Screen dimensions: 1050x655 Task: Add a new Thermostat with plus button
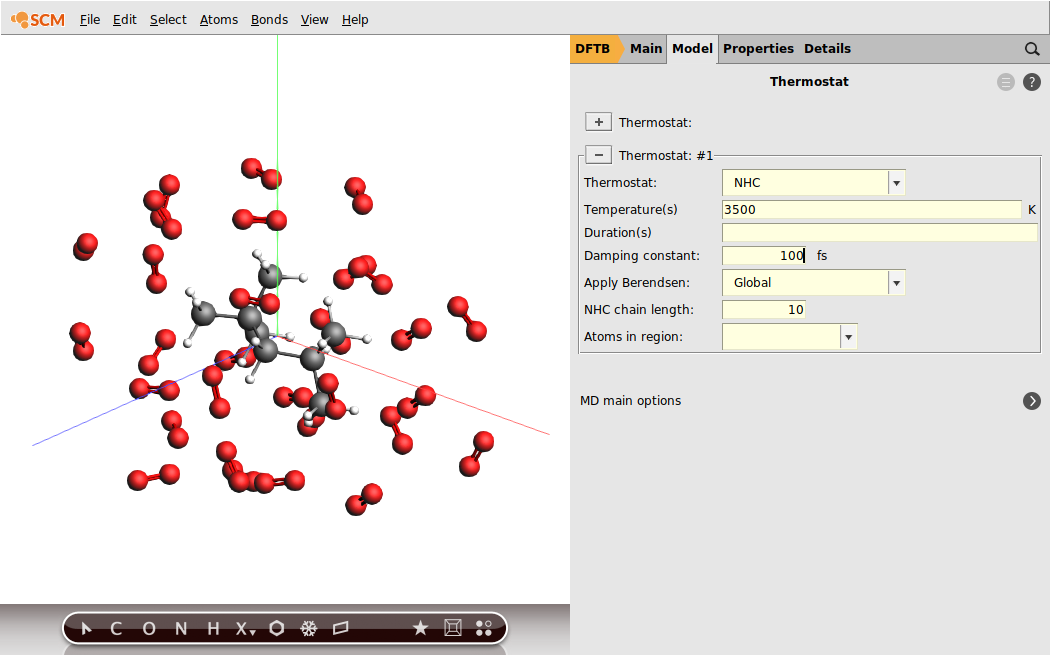pos(599,122)
